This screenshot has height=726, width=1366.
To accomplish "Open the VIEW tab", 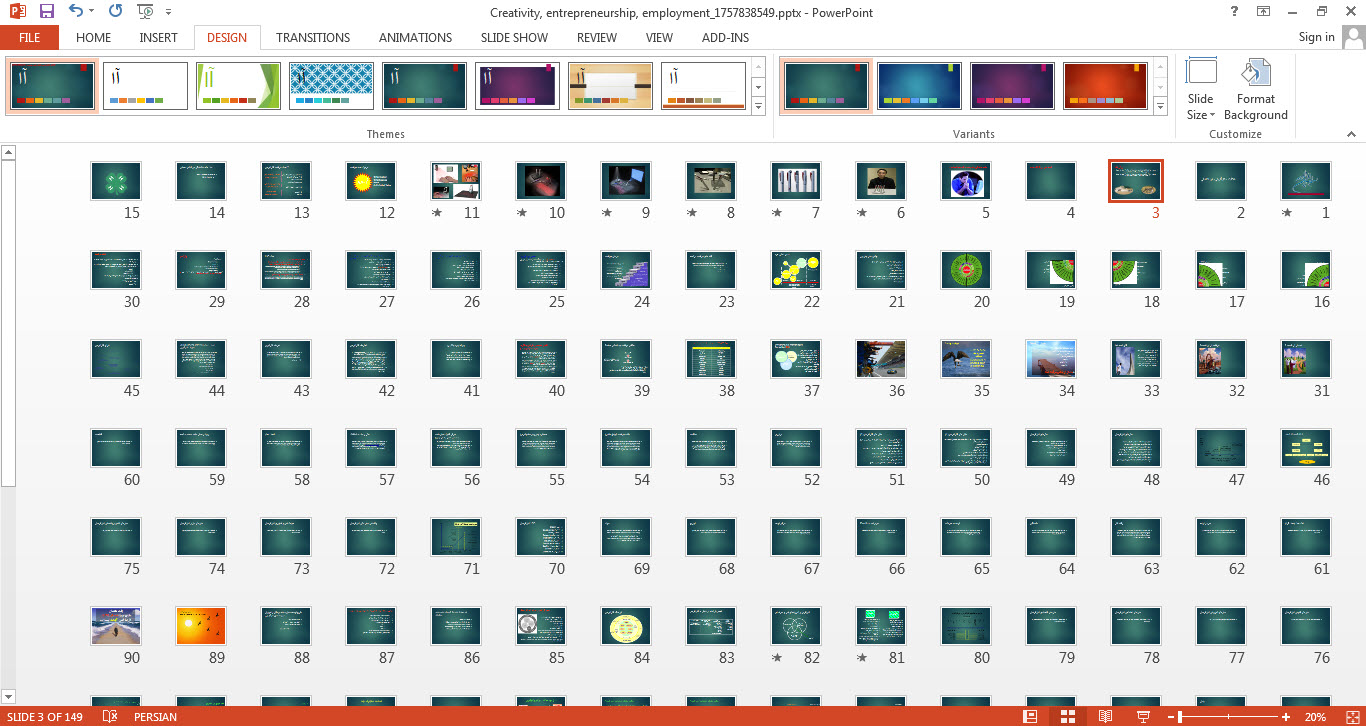I will [x=659, y=37].
